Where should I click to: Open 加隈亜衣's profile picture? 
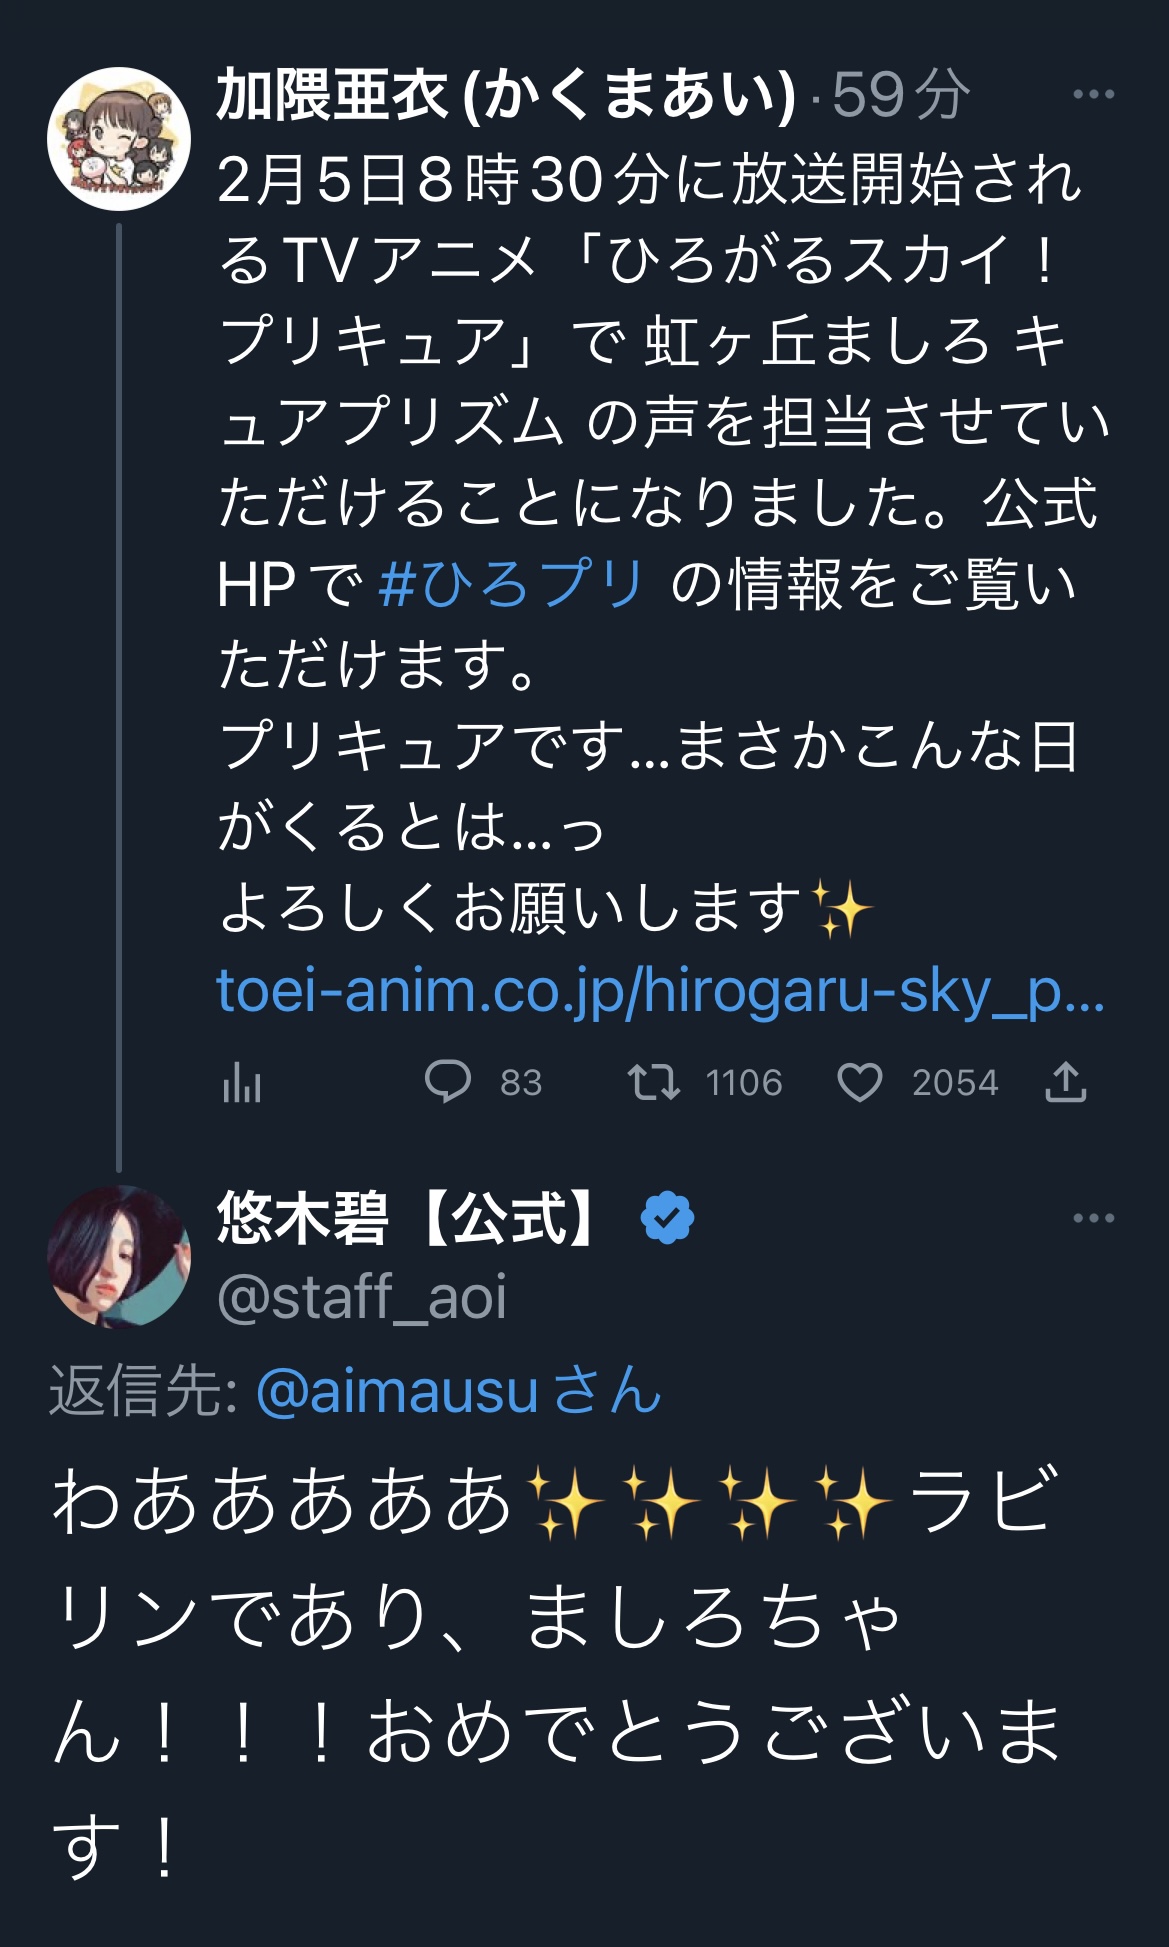(119, 138)
